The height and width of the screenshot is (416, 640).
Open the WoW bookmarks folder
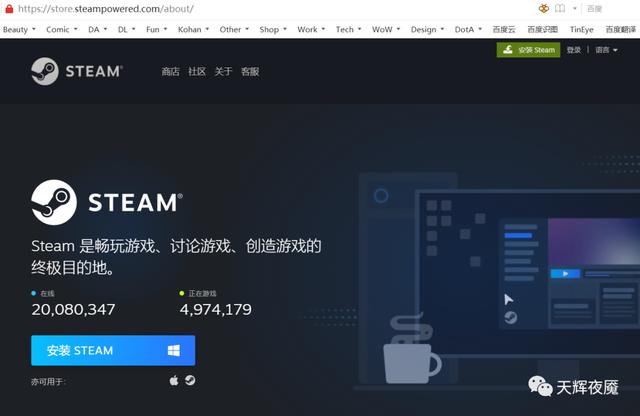[386, 29]
